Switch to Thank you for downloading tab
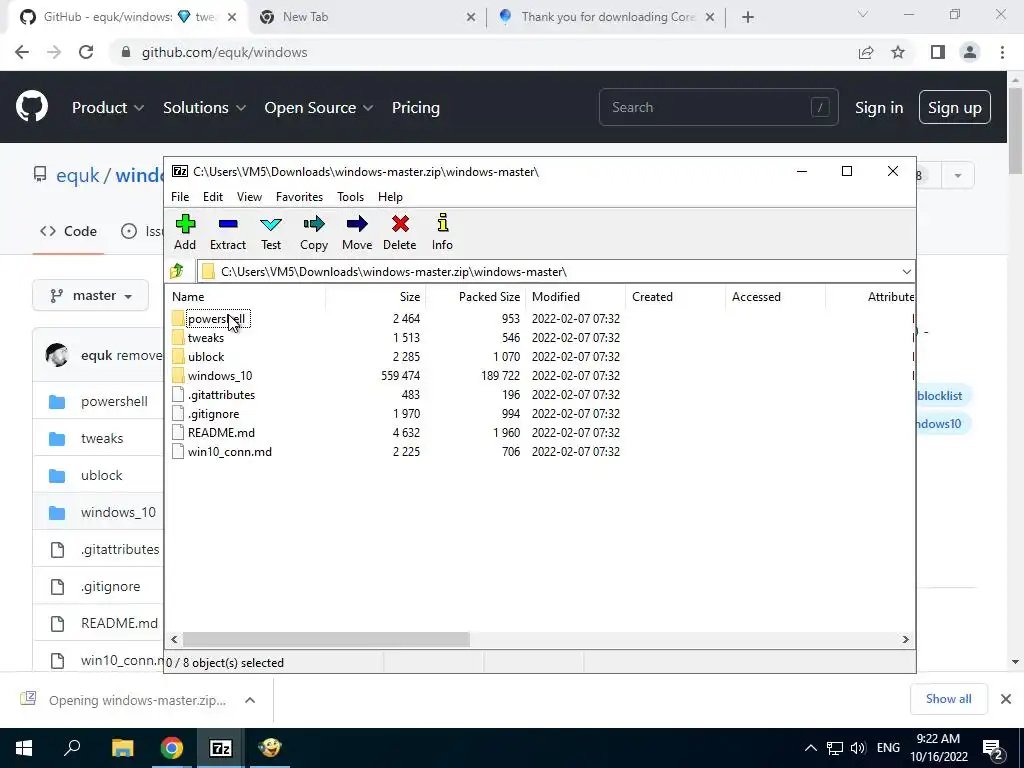1024x768 pixels. (x=606, y=17)
